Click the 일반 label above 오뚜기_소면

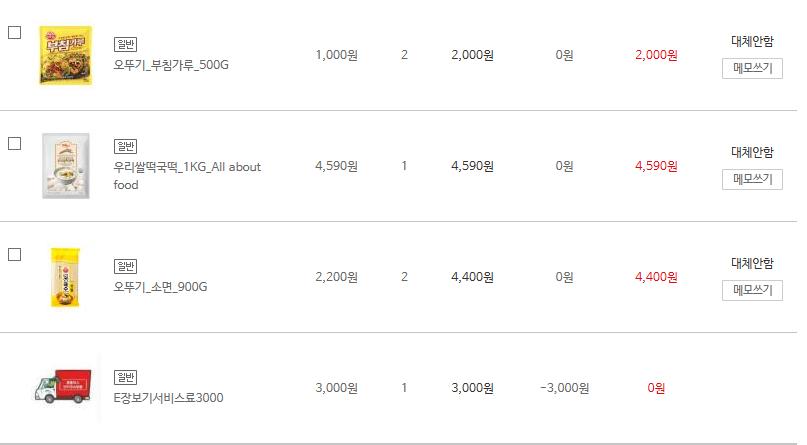(126, 266)
